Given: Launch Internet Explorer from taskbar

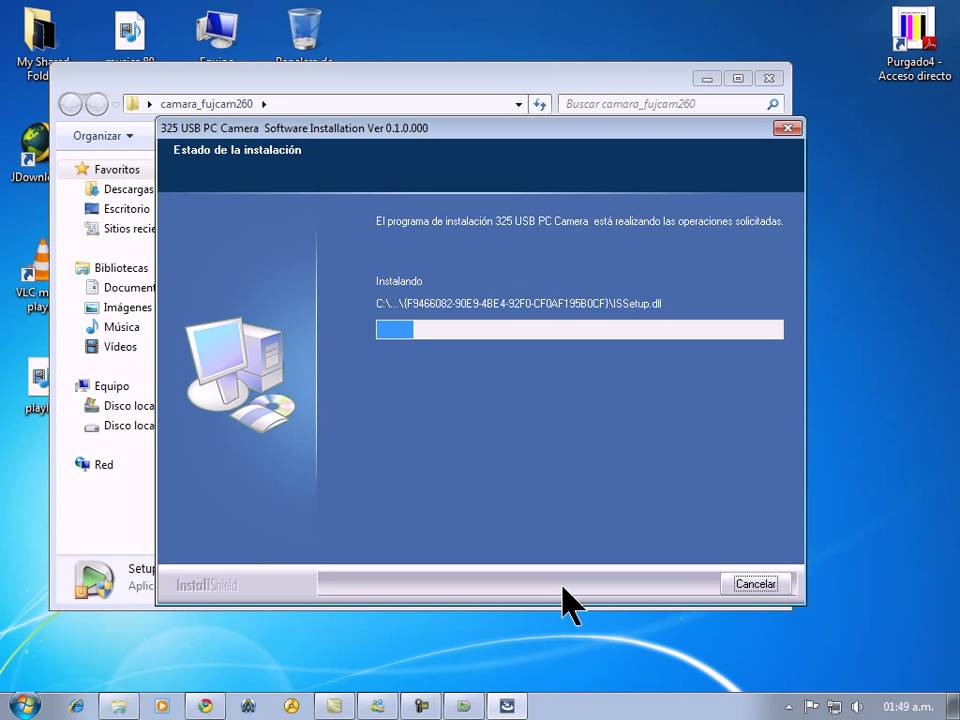Looking at the screenshot, I should 77,706.
